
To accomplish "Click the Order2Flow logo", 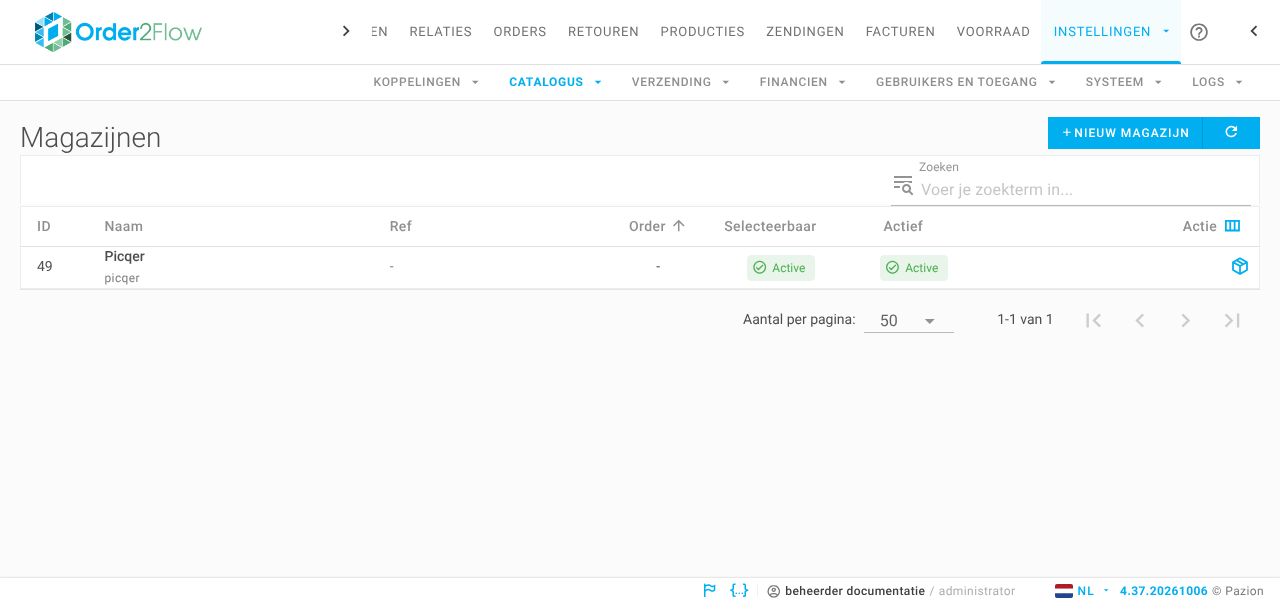I will [118, 32].
